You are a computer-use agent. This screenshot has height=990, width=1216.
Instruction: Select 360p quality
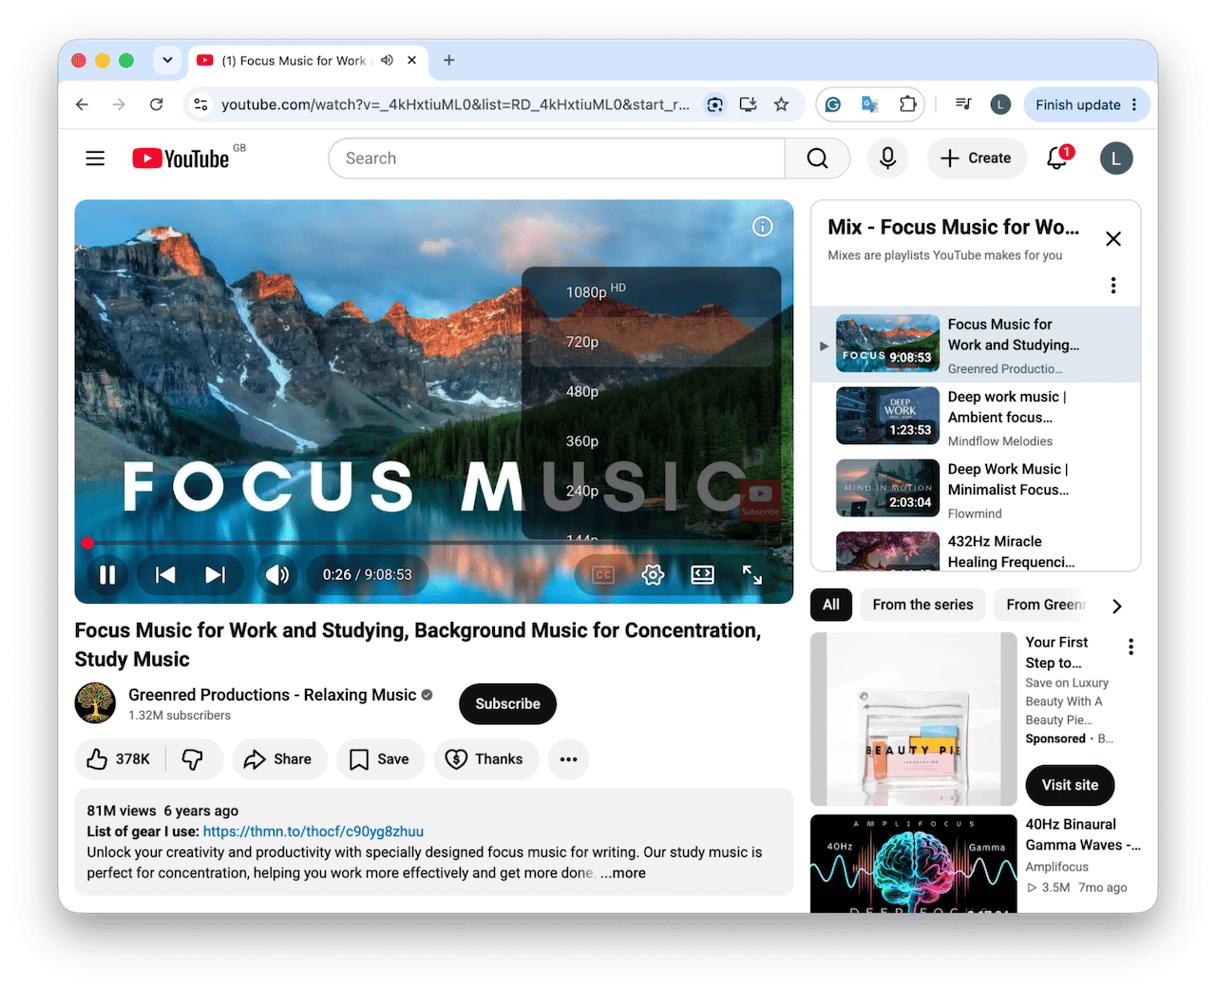(x=651, y=441)
